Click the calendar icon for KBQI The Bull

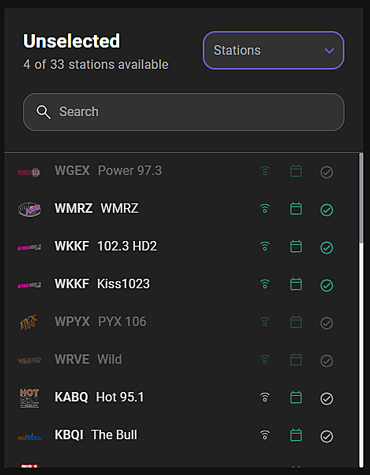296,435
